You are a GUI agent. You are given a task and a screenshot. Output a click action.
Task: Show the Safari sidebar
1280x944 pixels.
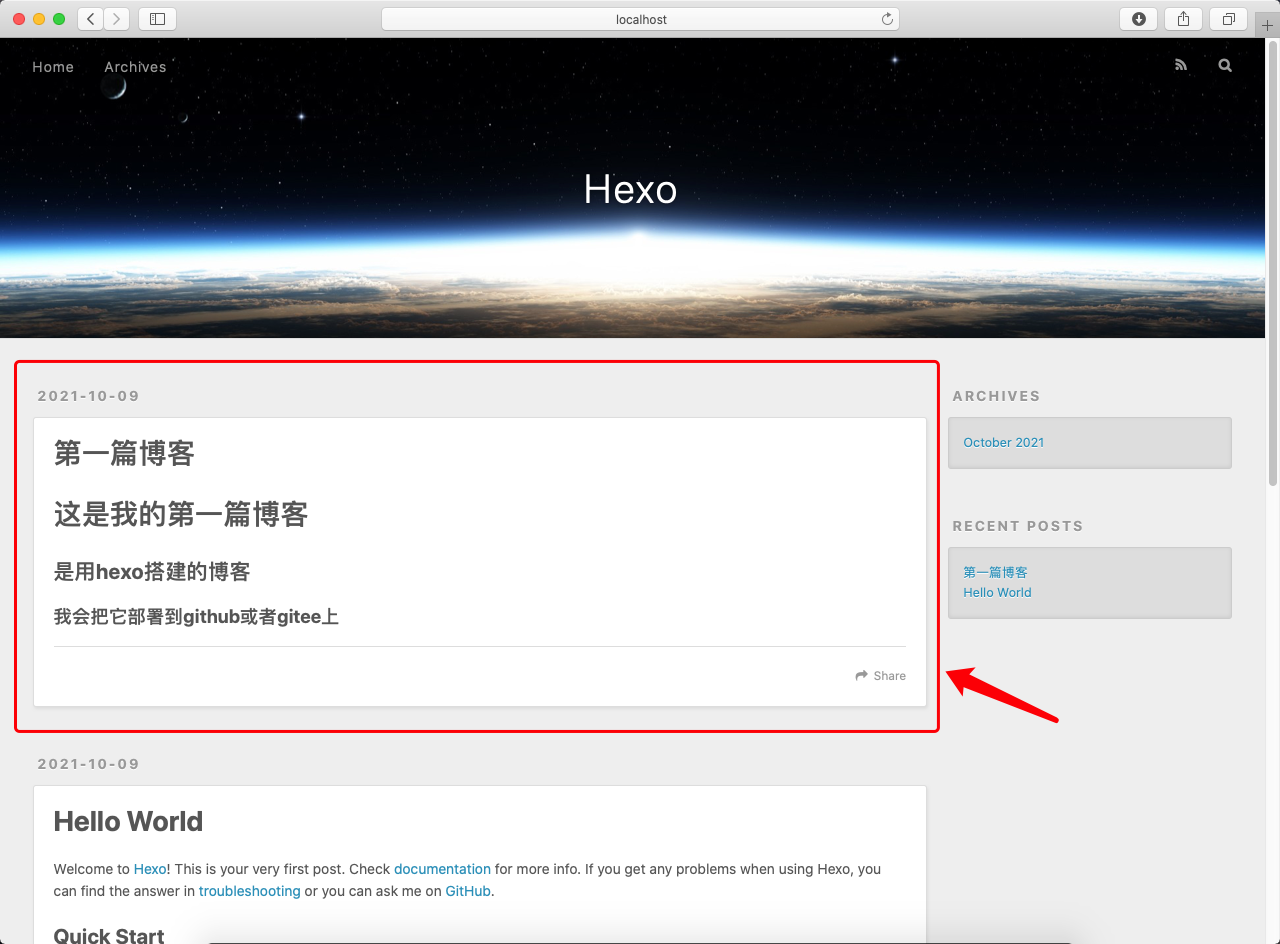[157, 19]
